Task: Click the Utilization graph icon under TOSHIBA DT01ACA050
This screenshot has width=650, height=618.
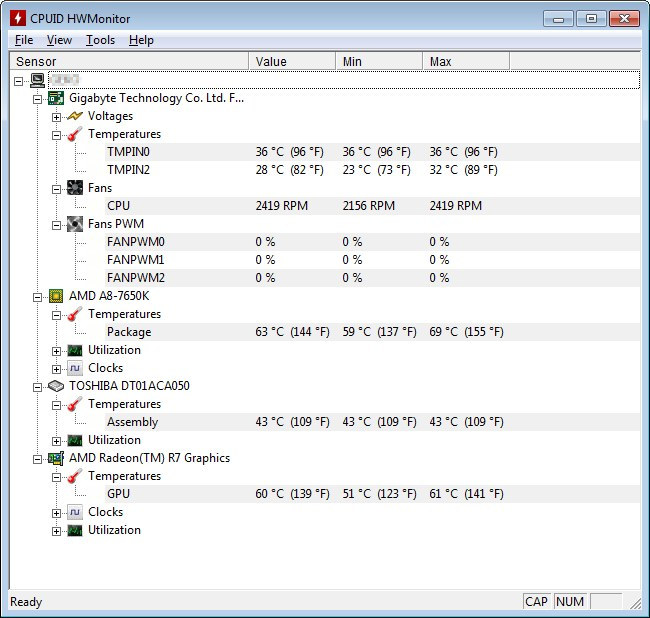Action: [x=75, y=440]
